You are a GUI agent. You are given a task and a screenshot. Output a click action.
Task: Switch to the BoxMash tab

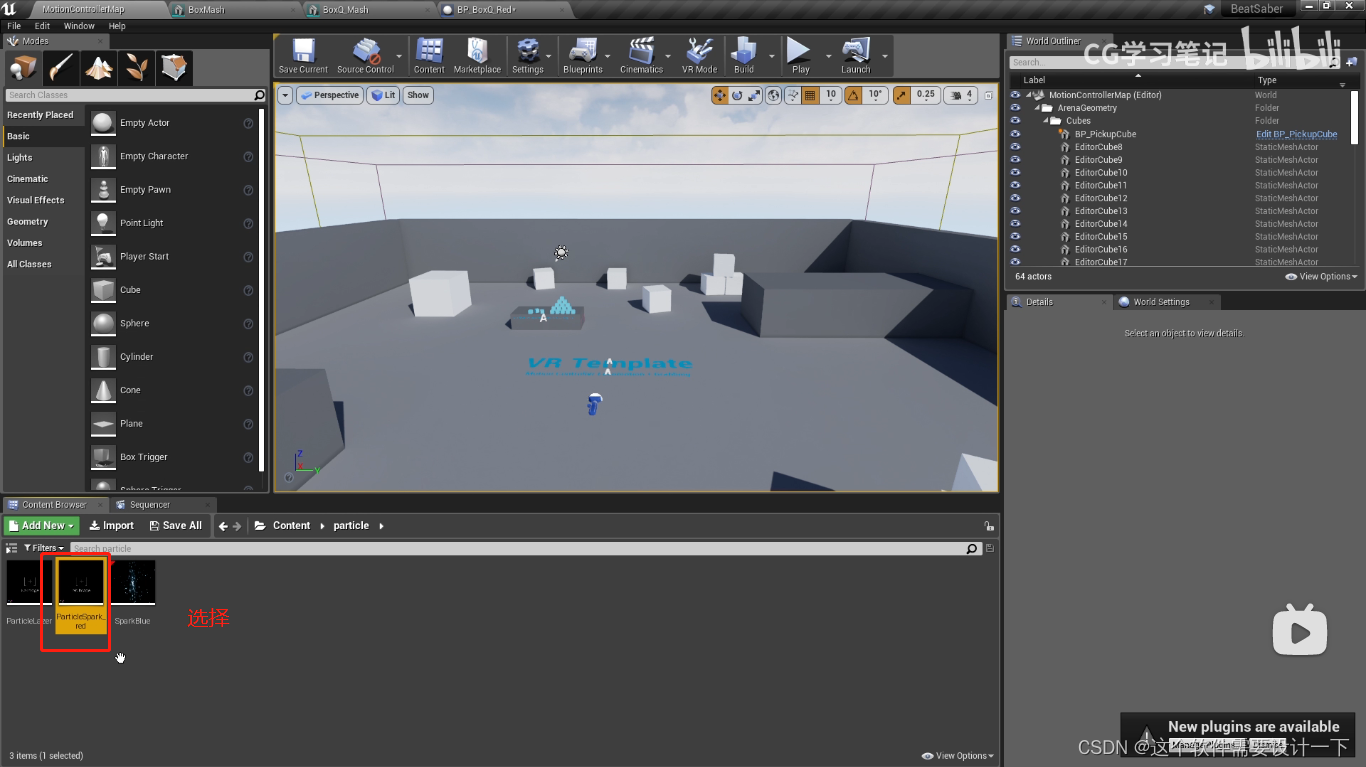[206, 9]
